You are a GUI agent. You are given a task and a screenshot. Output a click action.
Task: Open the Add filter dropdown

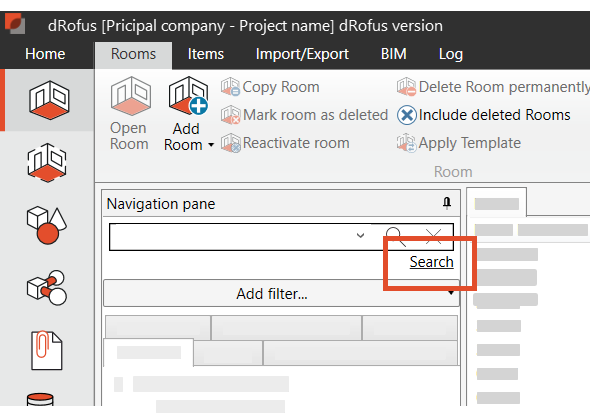pyautogui.click(x=281, y=293)
